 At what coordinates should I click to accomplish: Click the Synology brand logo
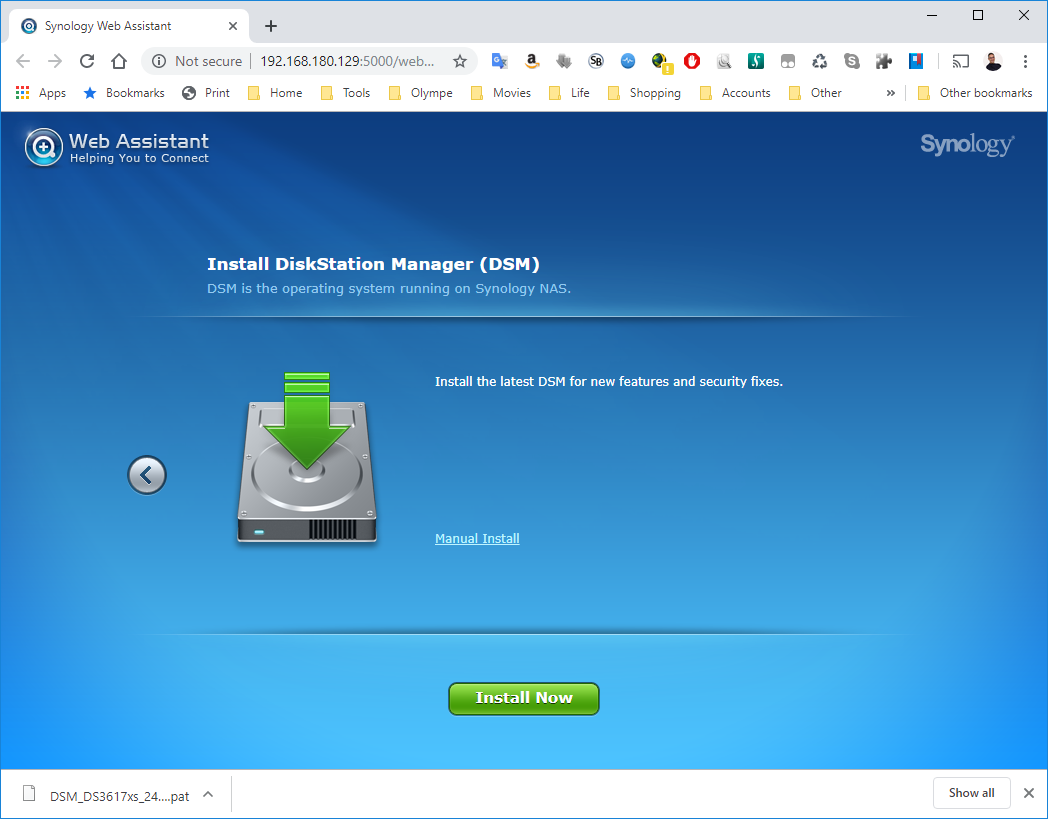tap(967, 144)
